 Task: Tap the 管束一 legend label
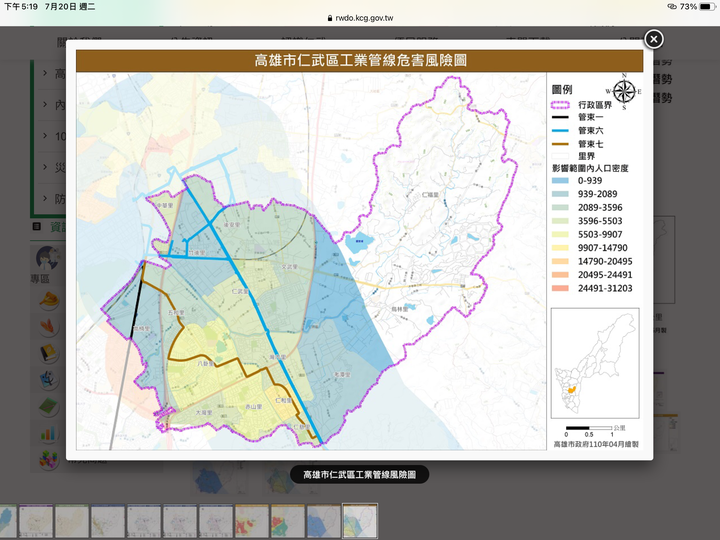[x=591, y=118]
